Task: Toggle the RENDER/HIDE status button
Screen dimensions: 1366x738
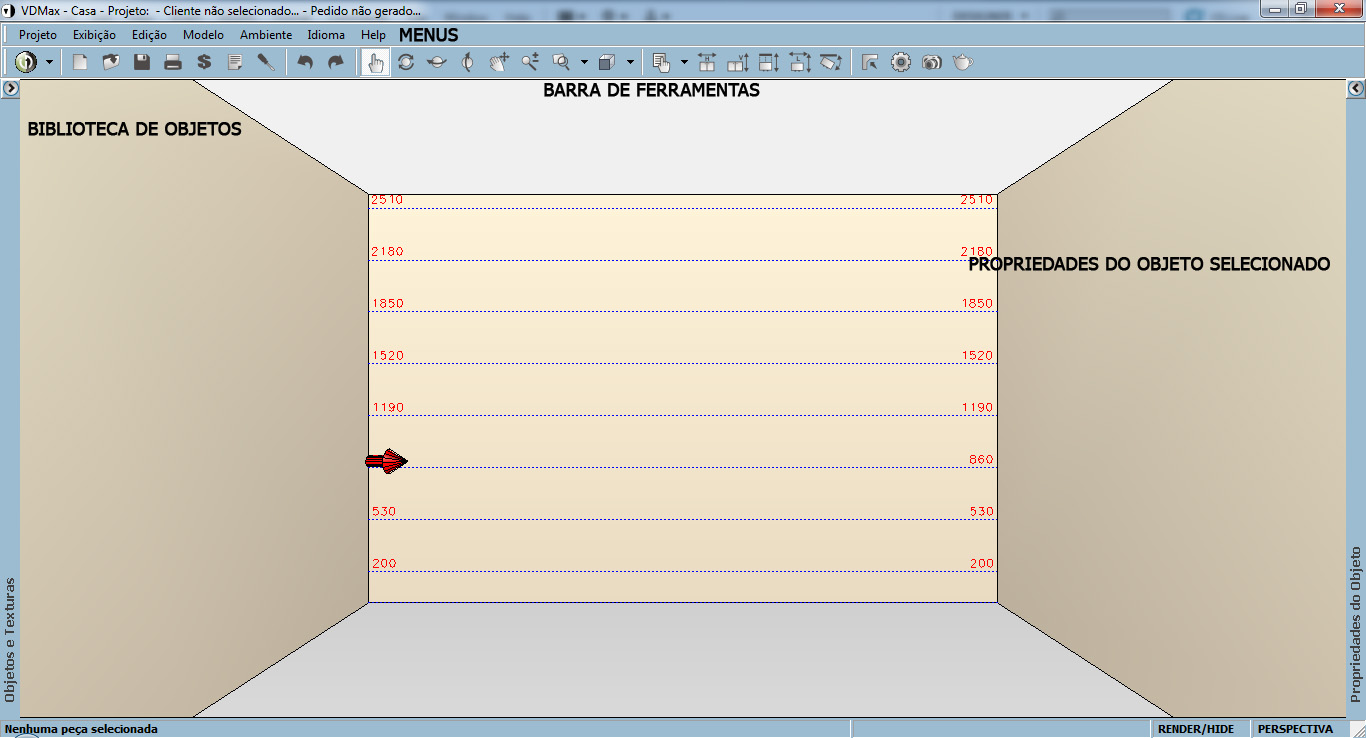Action: click(1196, 729)
